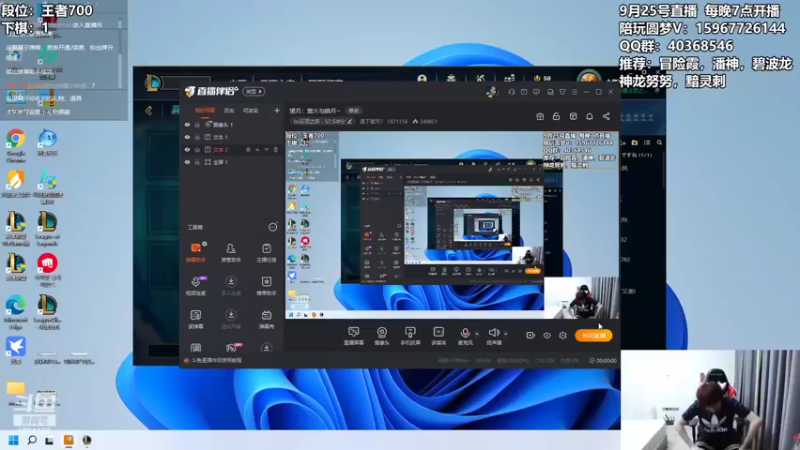Screen dimensions: 800x450
Task: Expand the microphone options arrow
Action: point(477,334)
